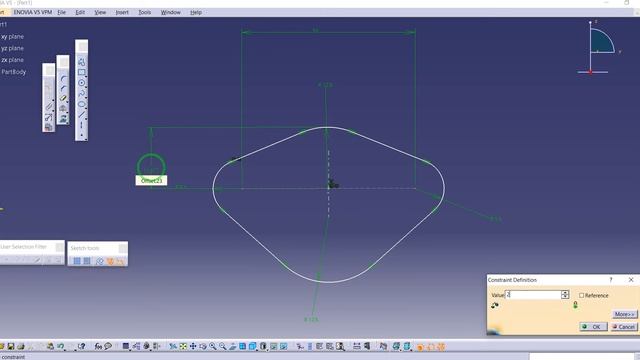The height and width of the screenshot is (360, 640).
Task: Select the Pan view tool
Action: (193, 347)
